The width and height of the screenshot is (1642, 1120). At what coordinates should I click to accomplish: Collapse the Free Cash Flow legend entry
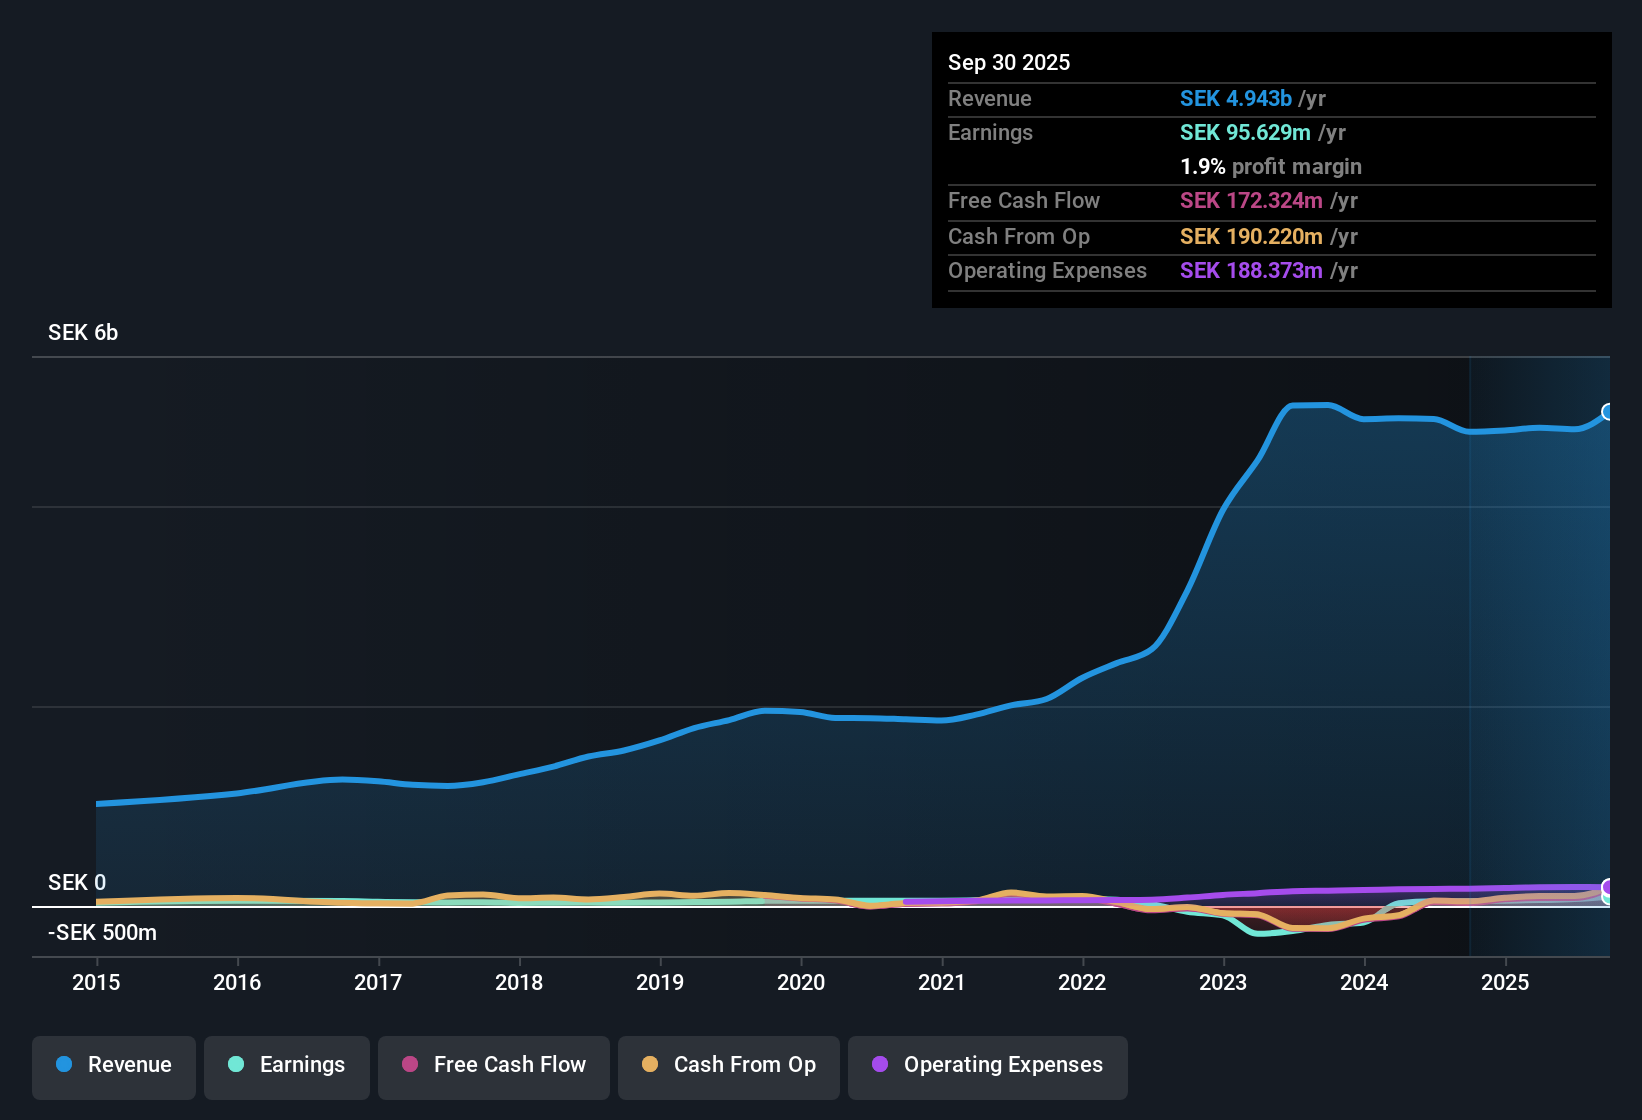click(x=493, y=1065)
